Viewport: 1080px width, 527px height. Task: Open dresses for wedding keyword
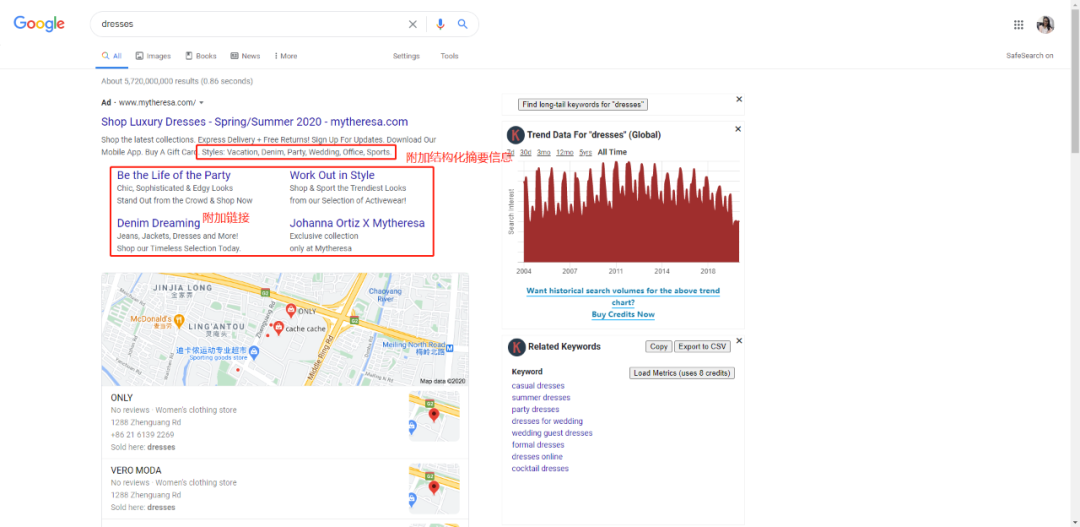point(547,421)
